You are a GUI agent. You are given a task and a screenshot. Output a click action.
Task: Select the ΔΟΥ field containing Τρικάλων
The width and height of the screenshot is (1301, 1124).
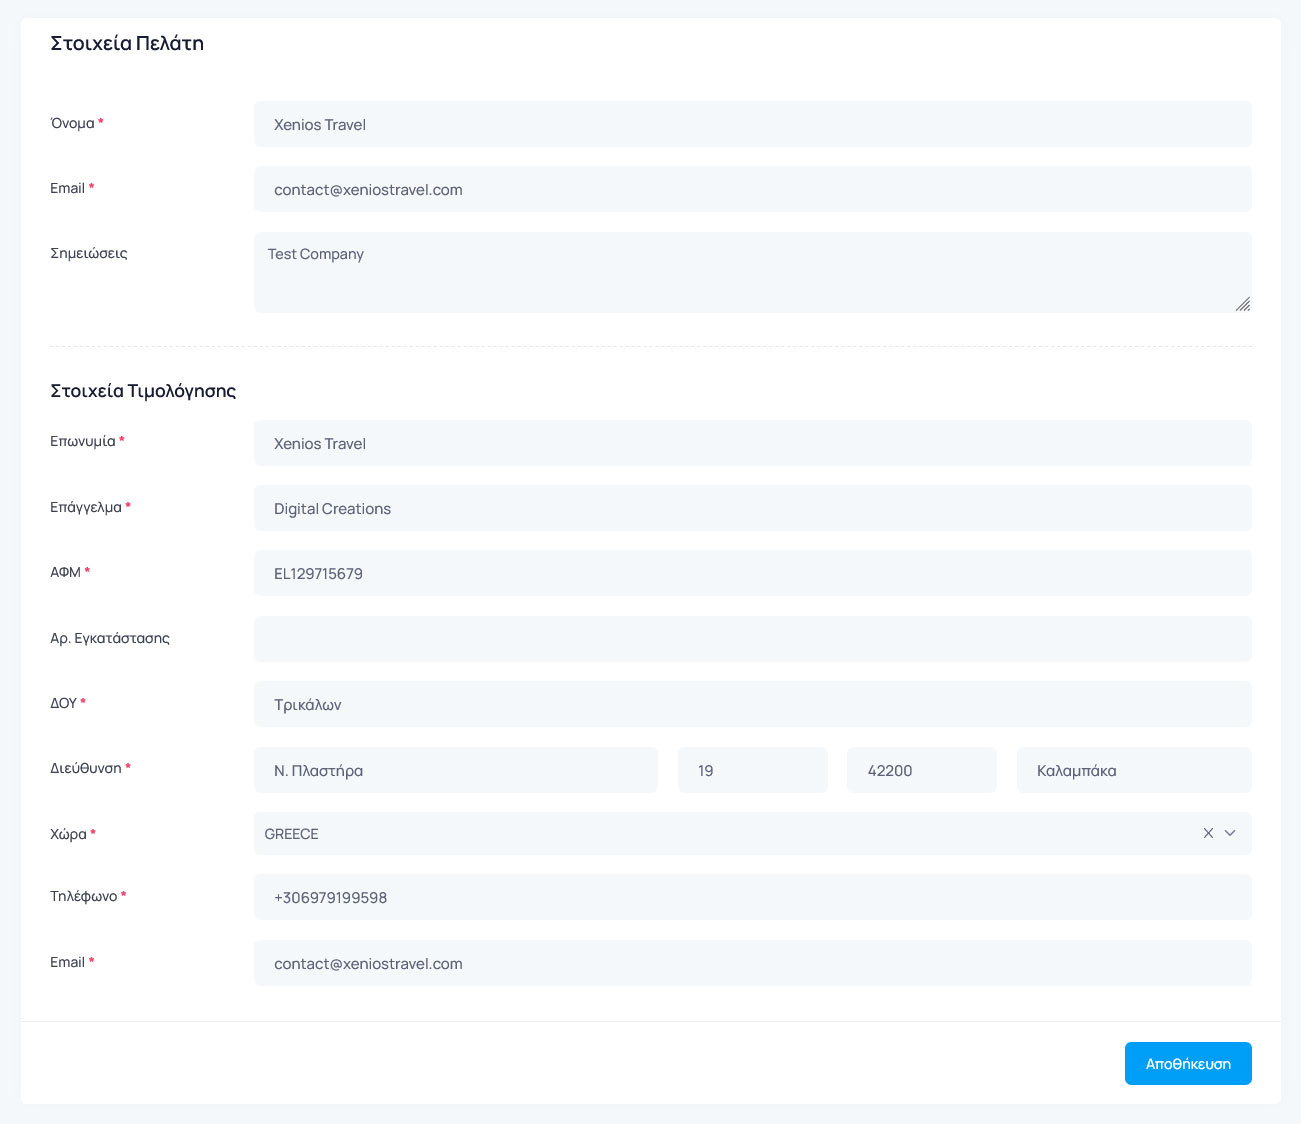(x=752, y=704)
